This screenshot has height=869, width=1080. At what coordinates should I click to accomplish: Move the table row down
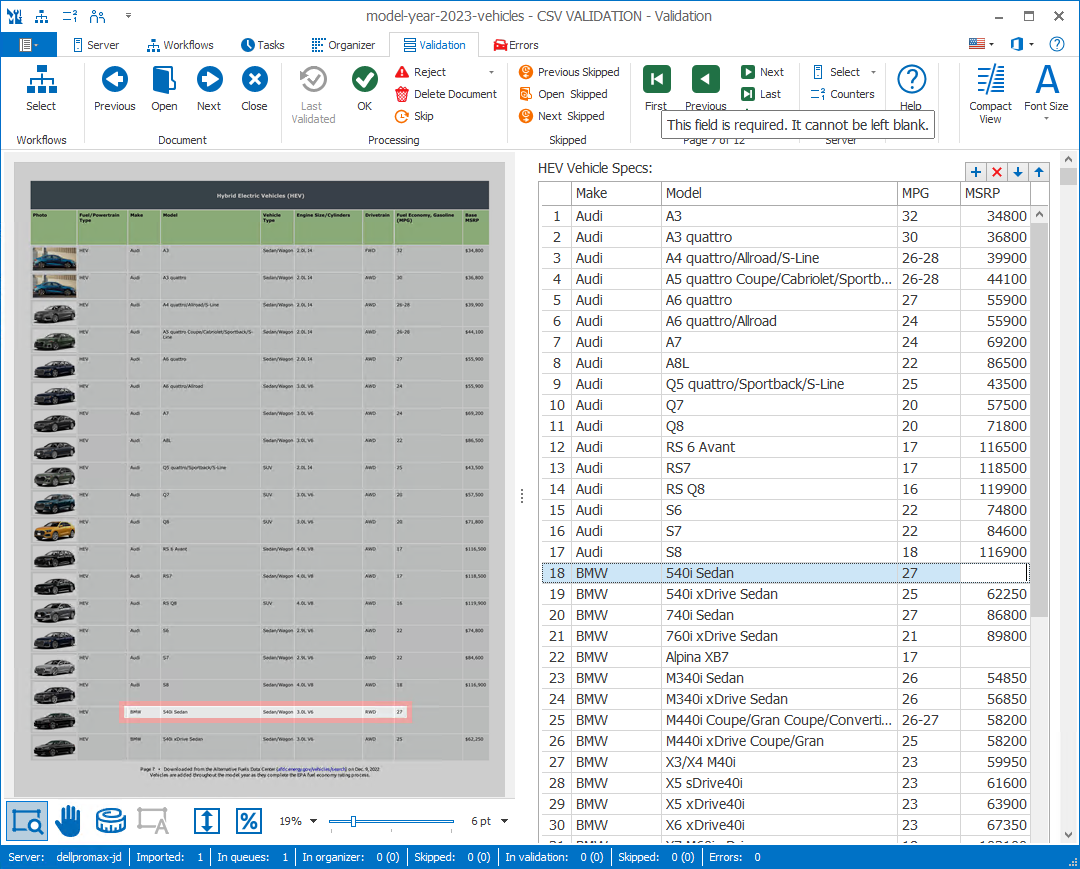click(1017, 172)
